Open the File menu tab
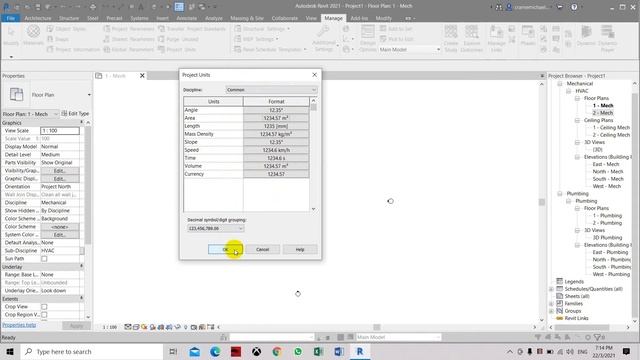This screenshot has width=640, height=360. click(11, 18)
